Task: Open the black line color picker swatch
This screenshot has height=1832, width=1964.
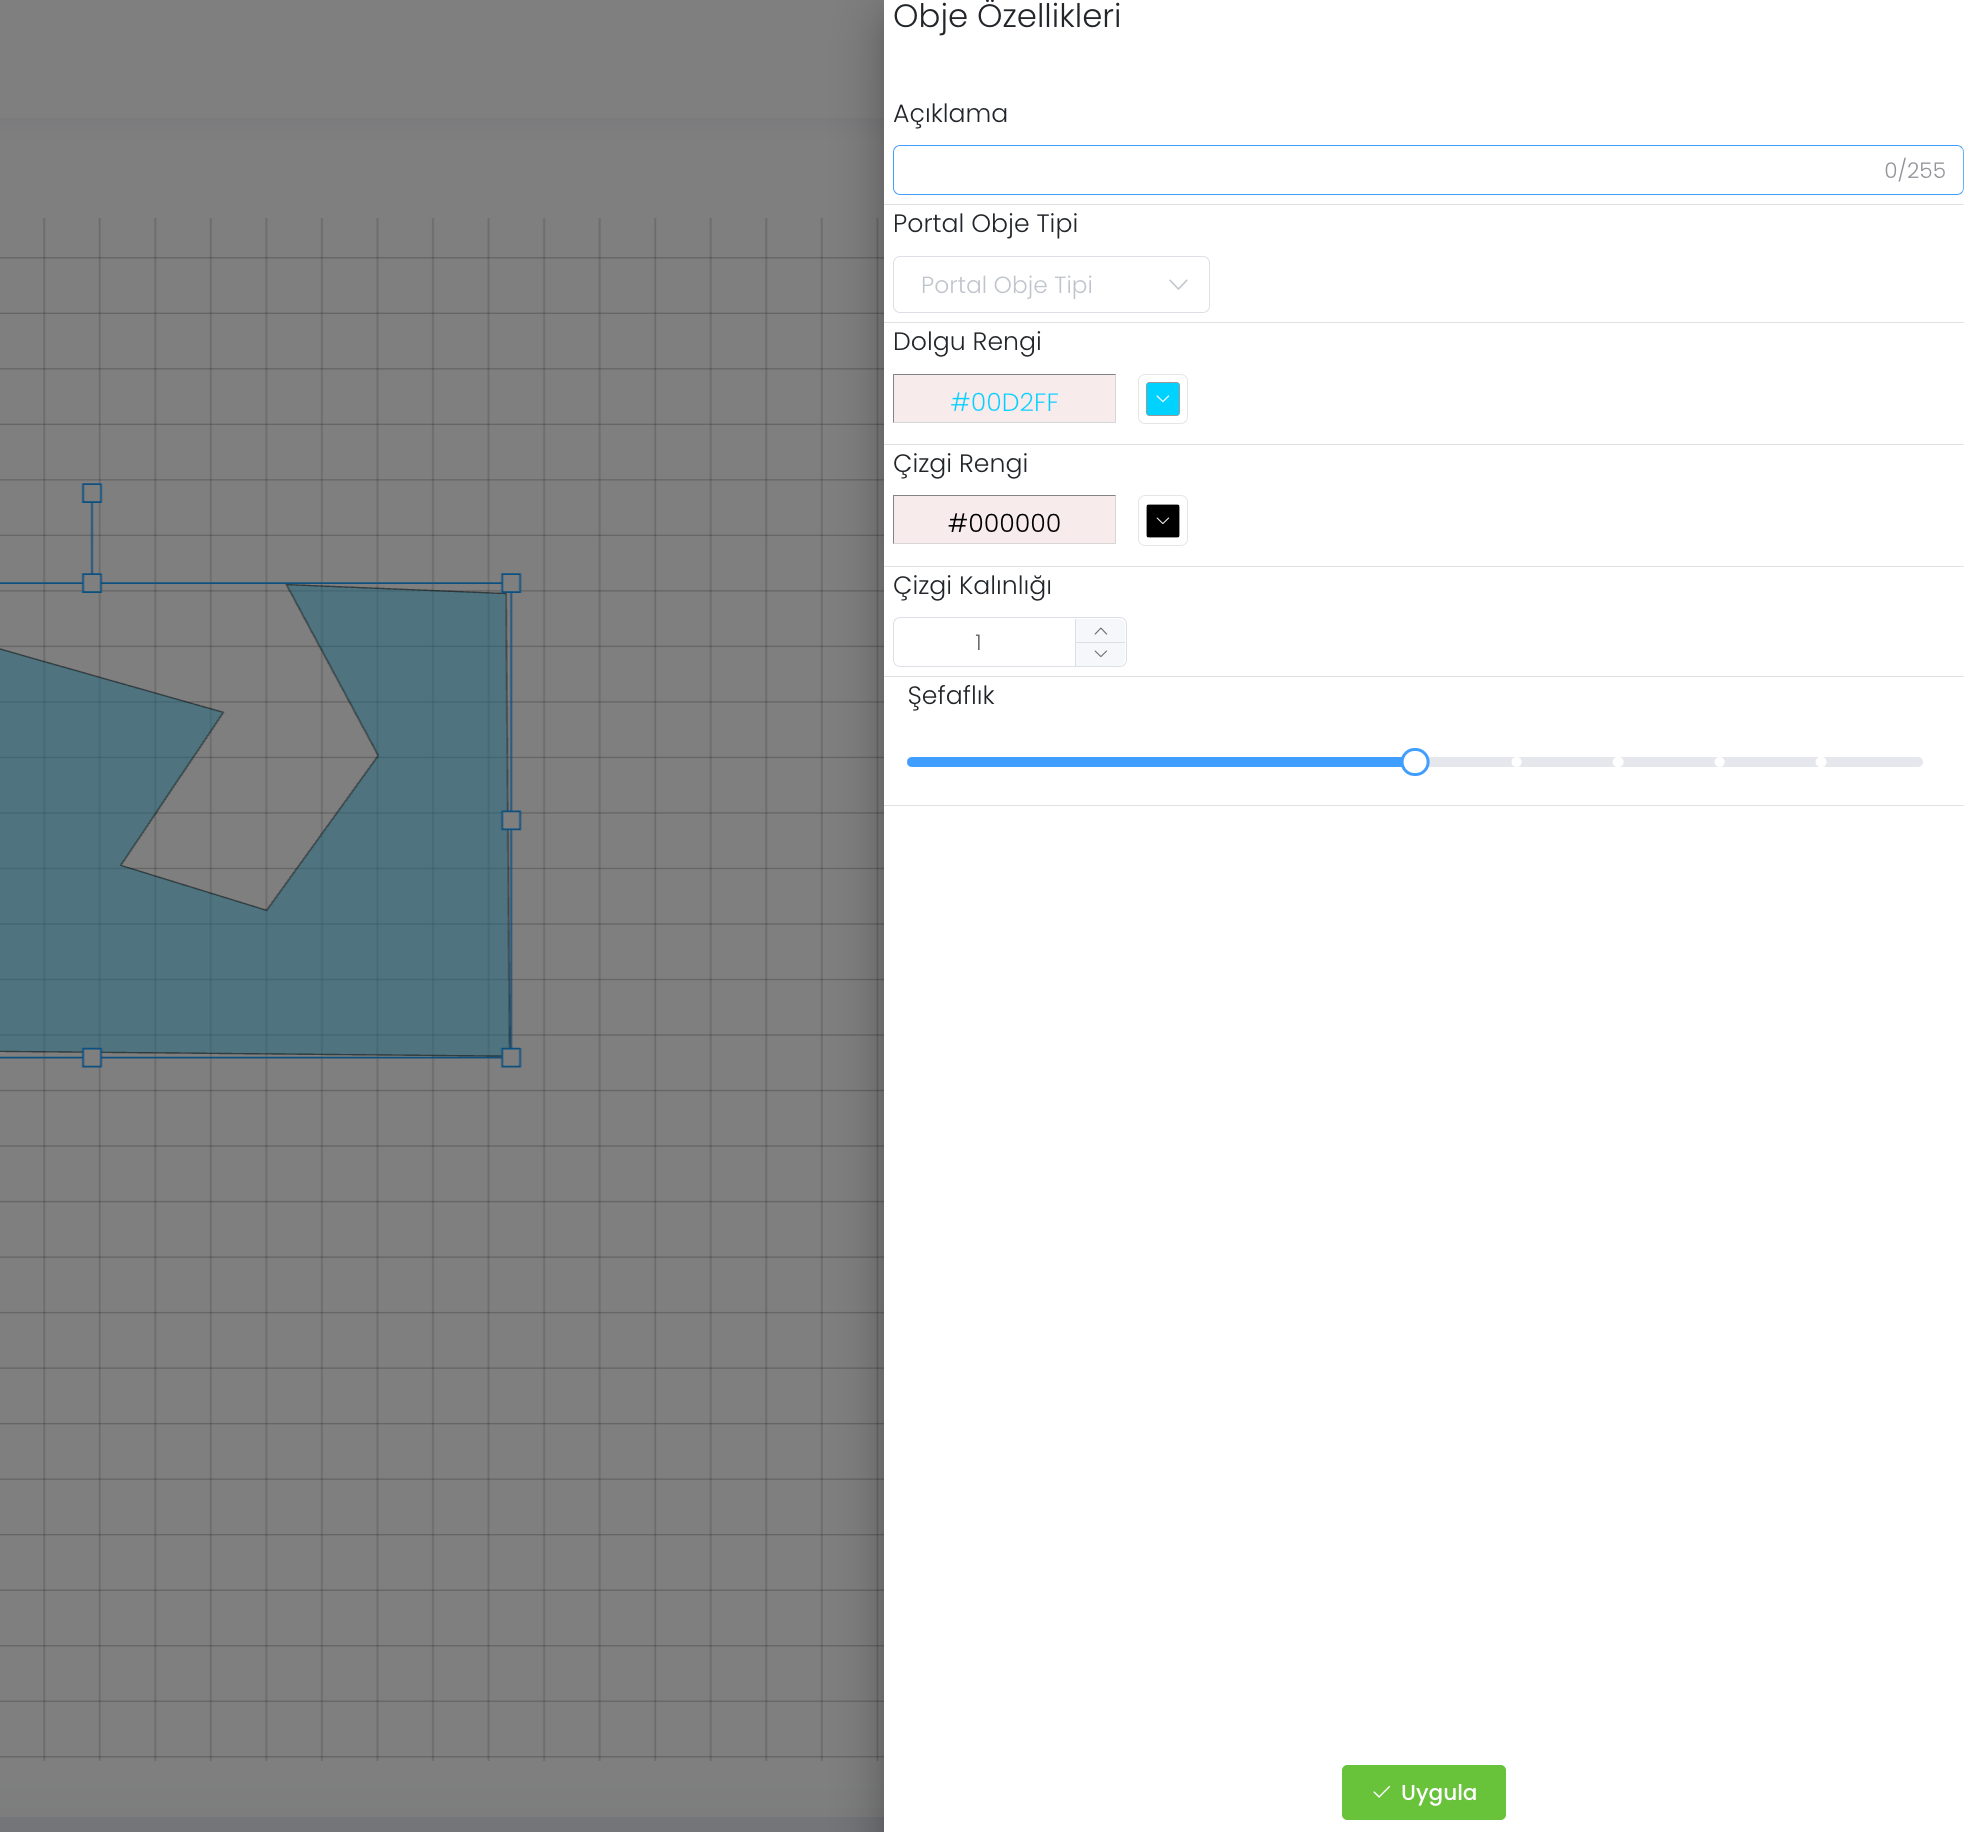Action: tap(1162, 521)
